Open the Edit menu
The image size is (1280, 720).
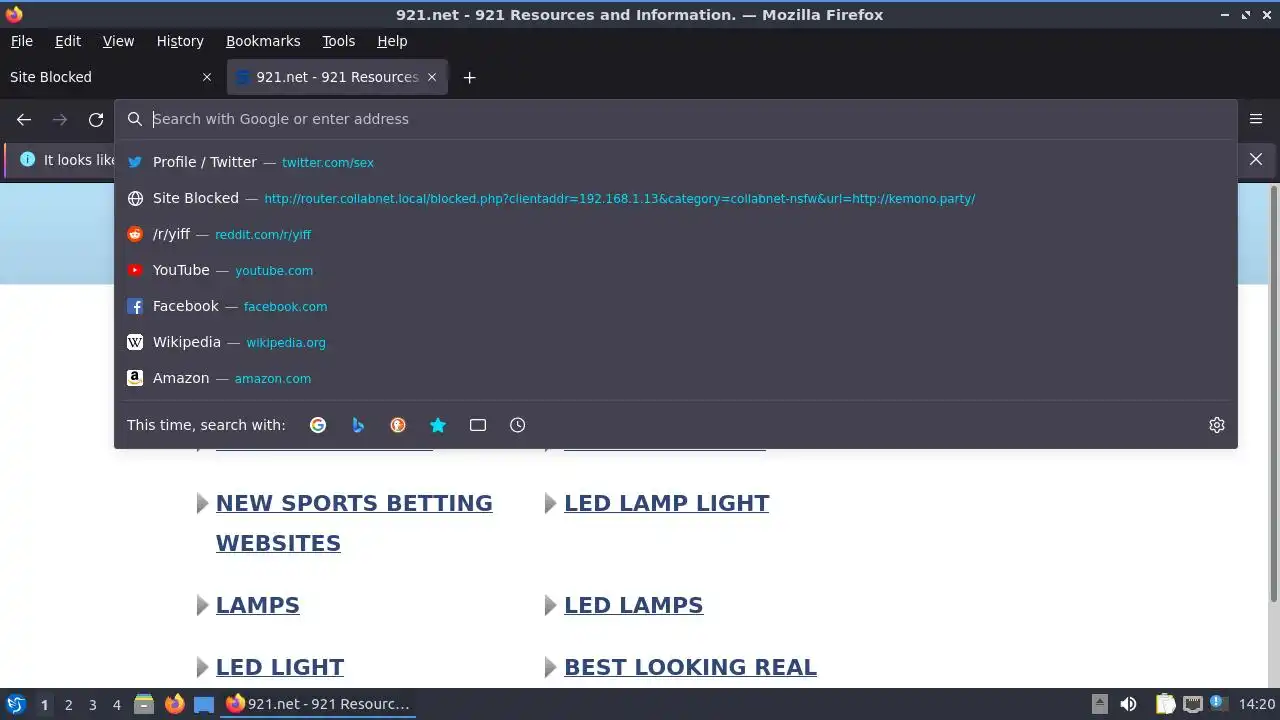(68, 41)
